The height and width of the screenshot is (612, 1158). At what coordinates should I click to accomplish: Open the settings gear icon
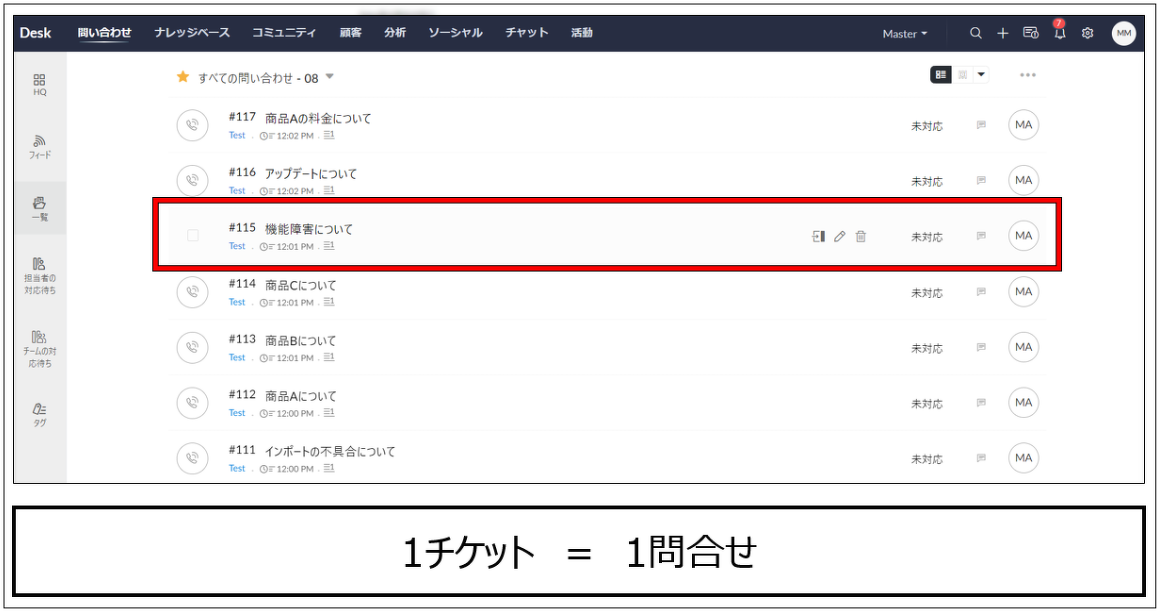tap(1087, 33)
